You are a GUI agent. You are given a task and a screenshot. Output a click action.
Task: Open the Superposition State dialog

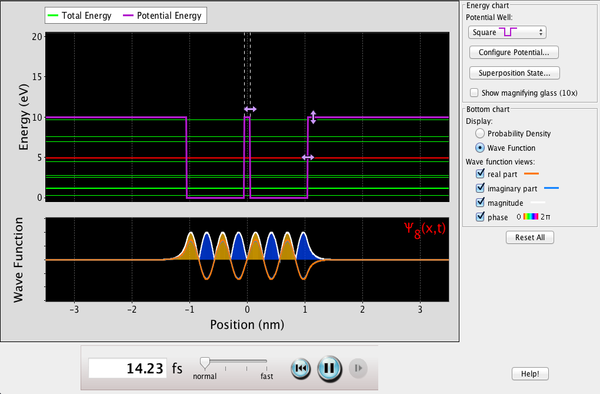pyautogui.click(x=514, y=73)
